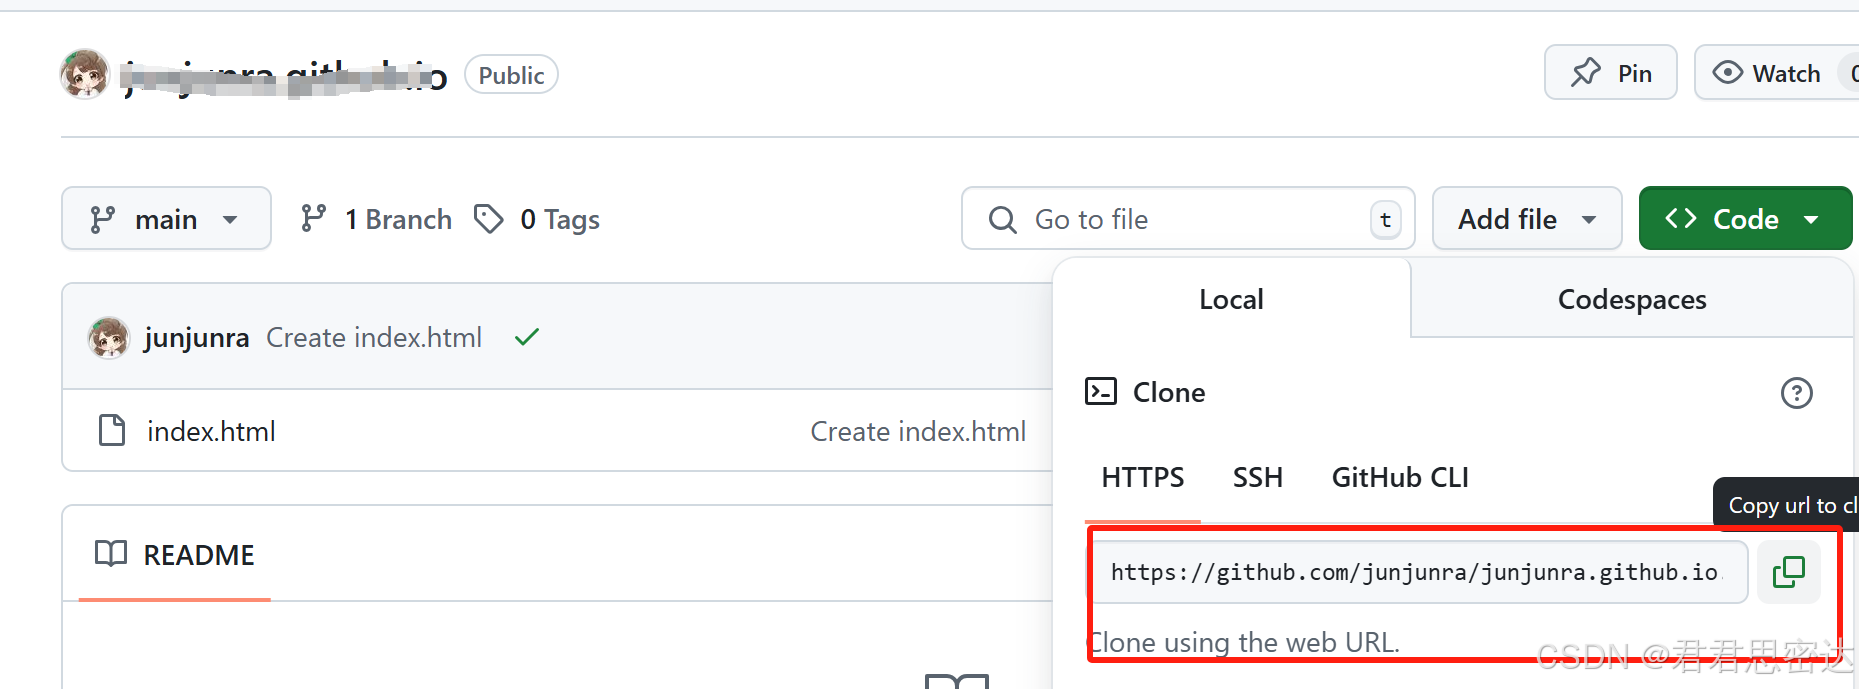Click the t keyboard shortcut badge
The image size is (1859, 689).
click(1385, 219)
